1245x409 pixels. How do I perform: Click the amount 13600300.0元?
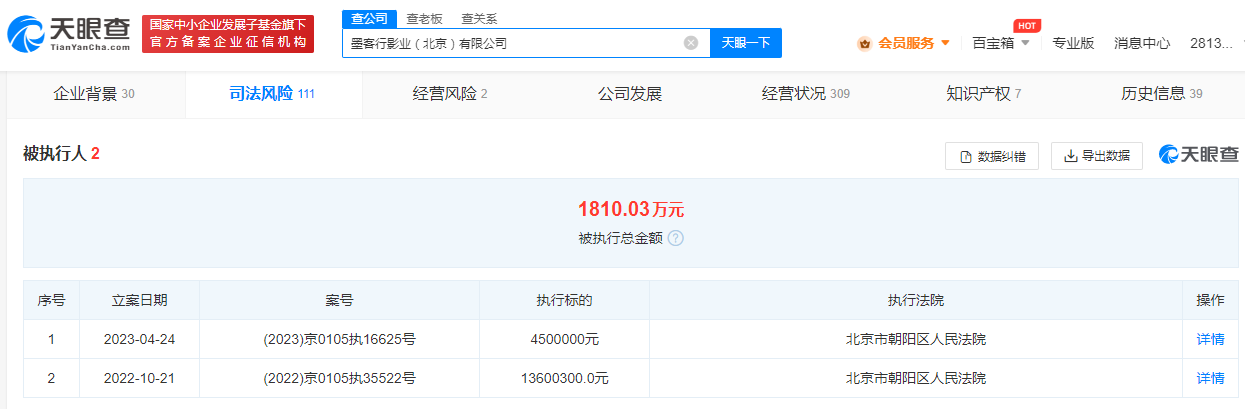(565, 378)
